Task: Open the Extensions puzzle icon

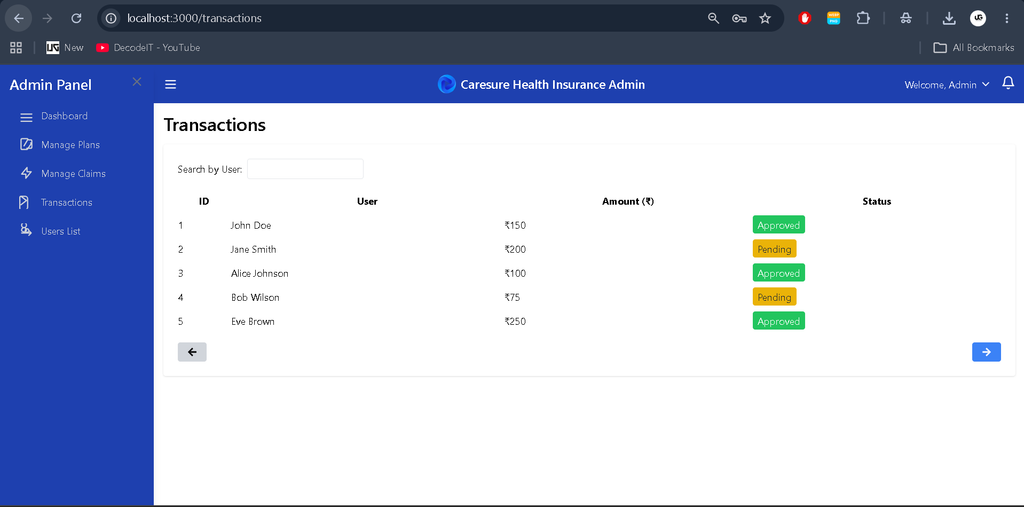Action: 863,18
